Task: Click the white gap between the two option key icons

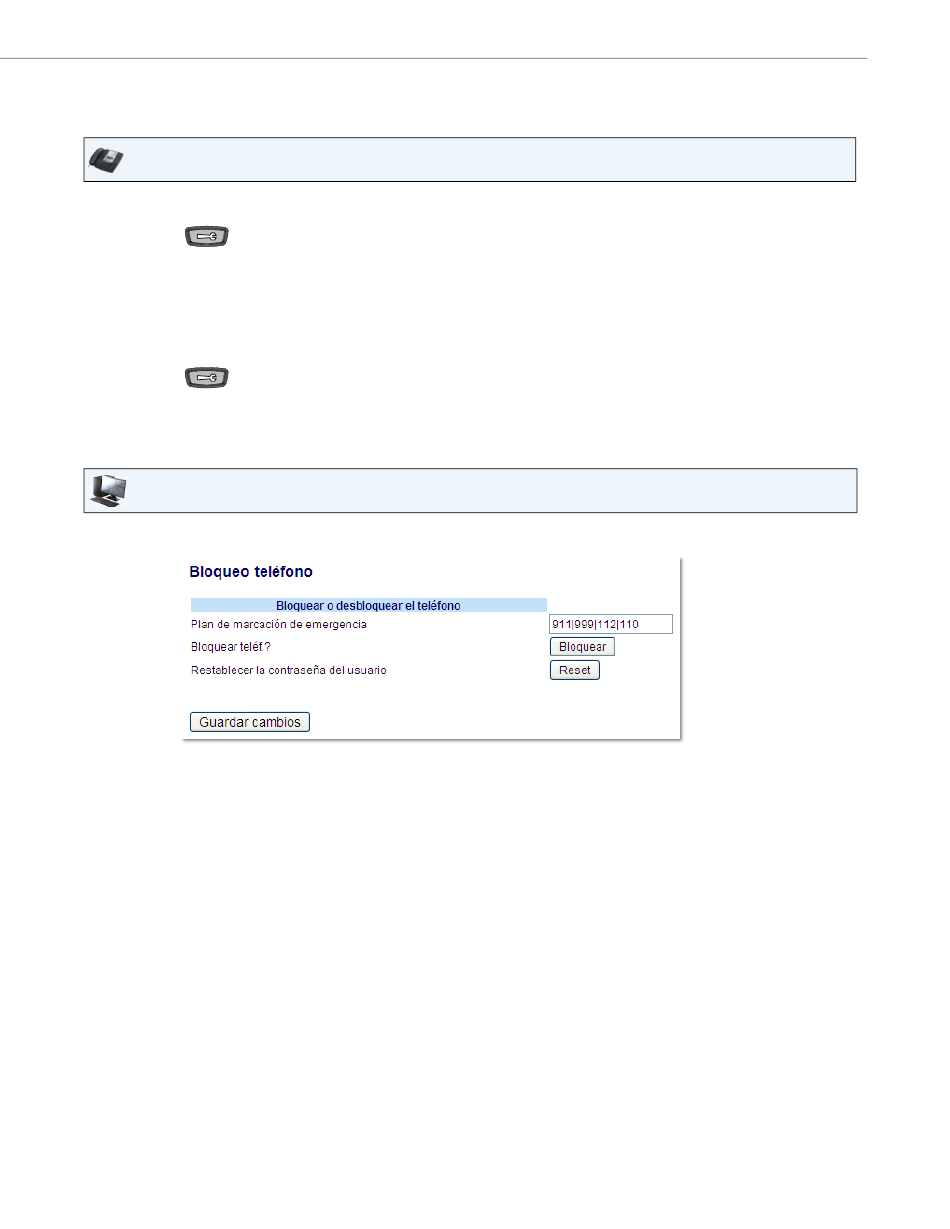Action: pyautogui.click(x=206, y=307)
